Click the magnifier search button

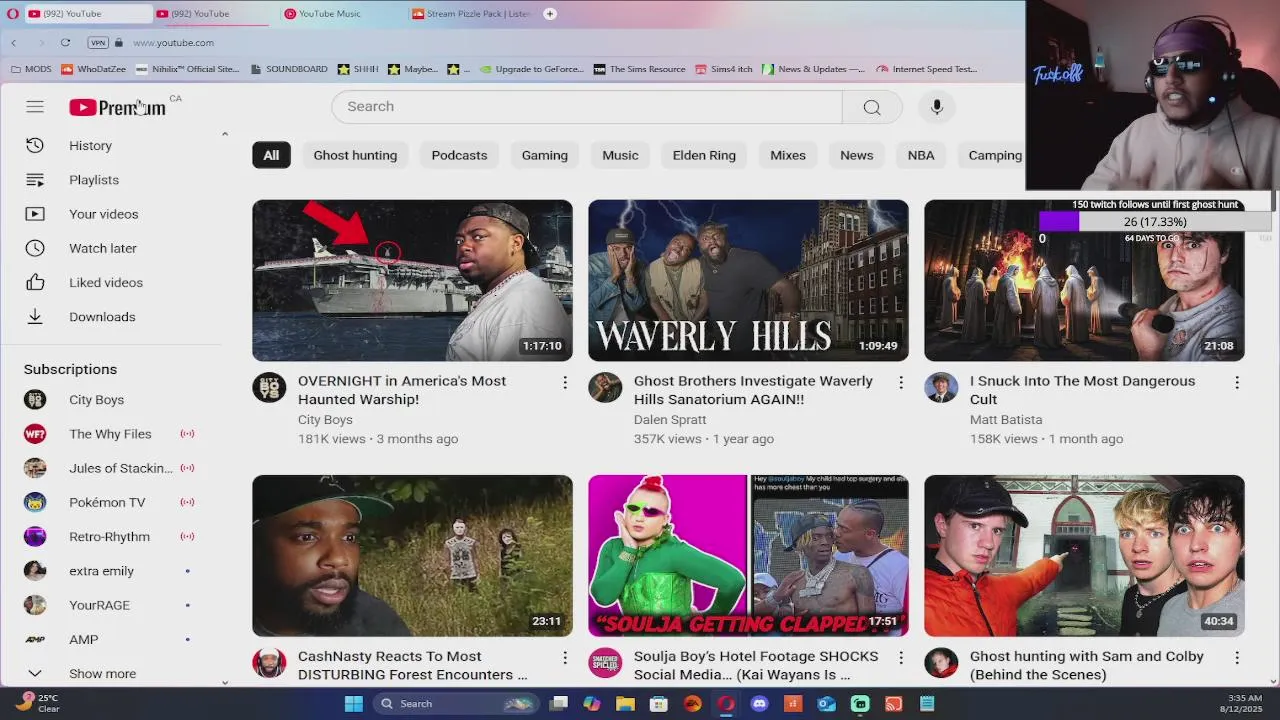872,107
